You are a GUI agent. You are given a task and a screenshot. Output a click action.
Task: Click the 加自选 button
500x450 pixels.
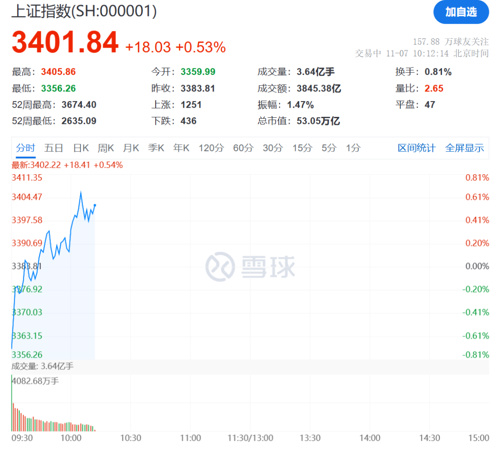[461, 12]
